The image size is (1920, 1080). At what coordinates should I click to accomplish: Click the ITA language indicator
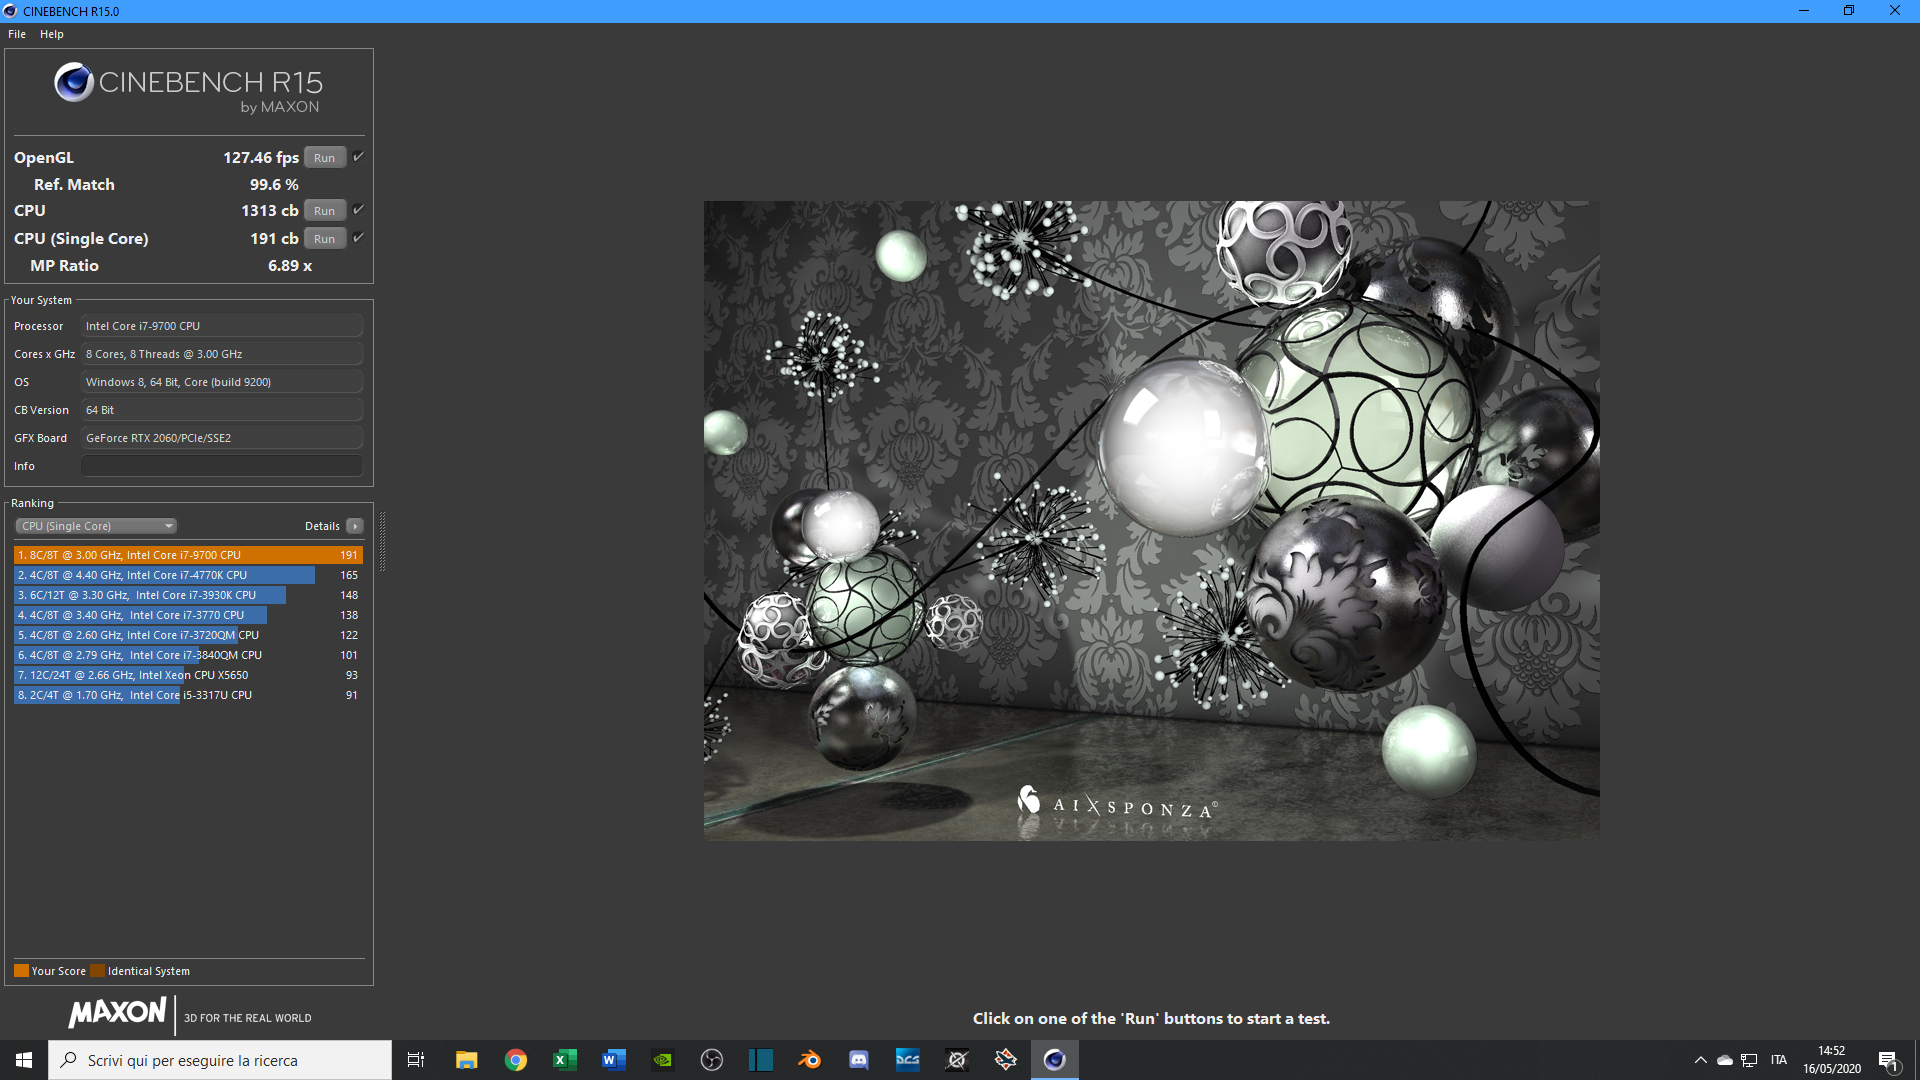click(x=1779, y=1060)
